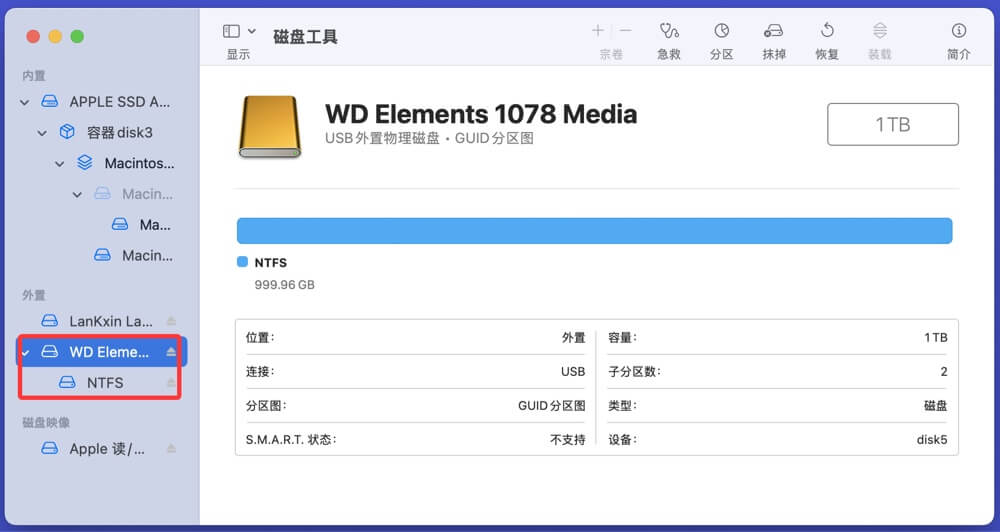Screen dimensions: 1000x532
Task: Open the 简介 (Info) icon
Action: 958,32
